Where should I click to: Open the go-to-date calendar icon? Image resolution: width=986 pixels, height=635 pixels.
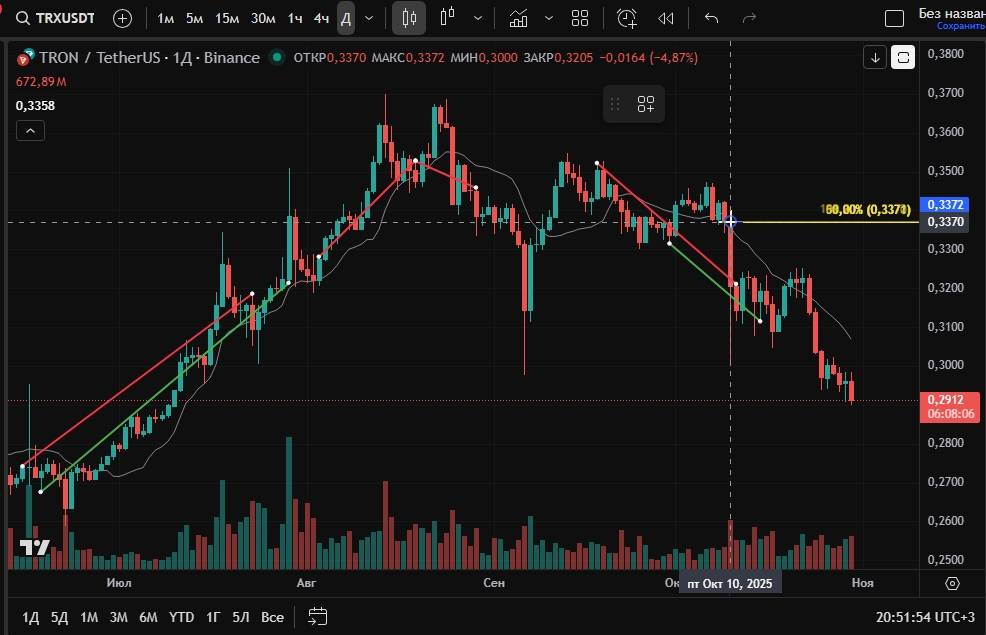318,616
